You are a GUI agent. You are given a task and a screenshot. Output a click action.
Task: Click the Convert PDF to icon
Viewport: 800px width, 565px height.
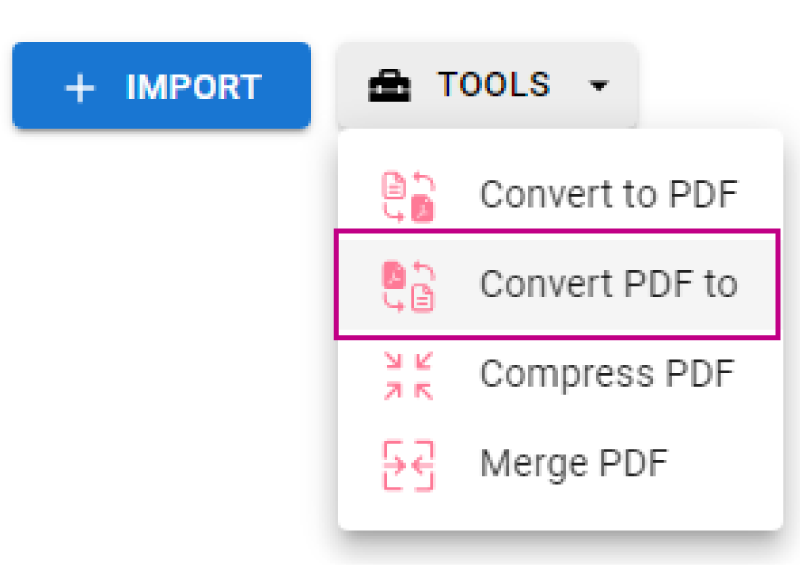(x=409, y=286)
